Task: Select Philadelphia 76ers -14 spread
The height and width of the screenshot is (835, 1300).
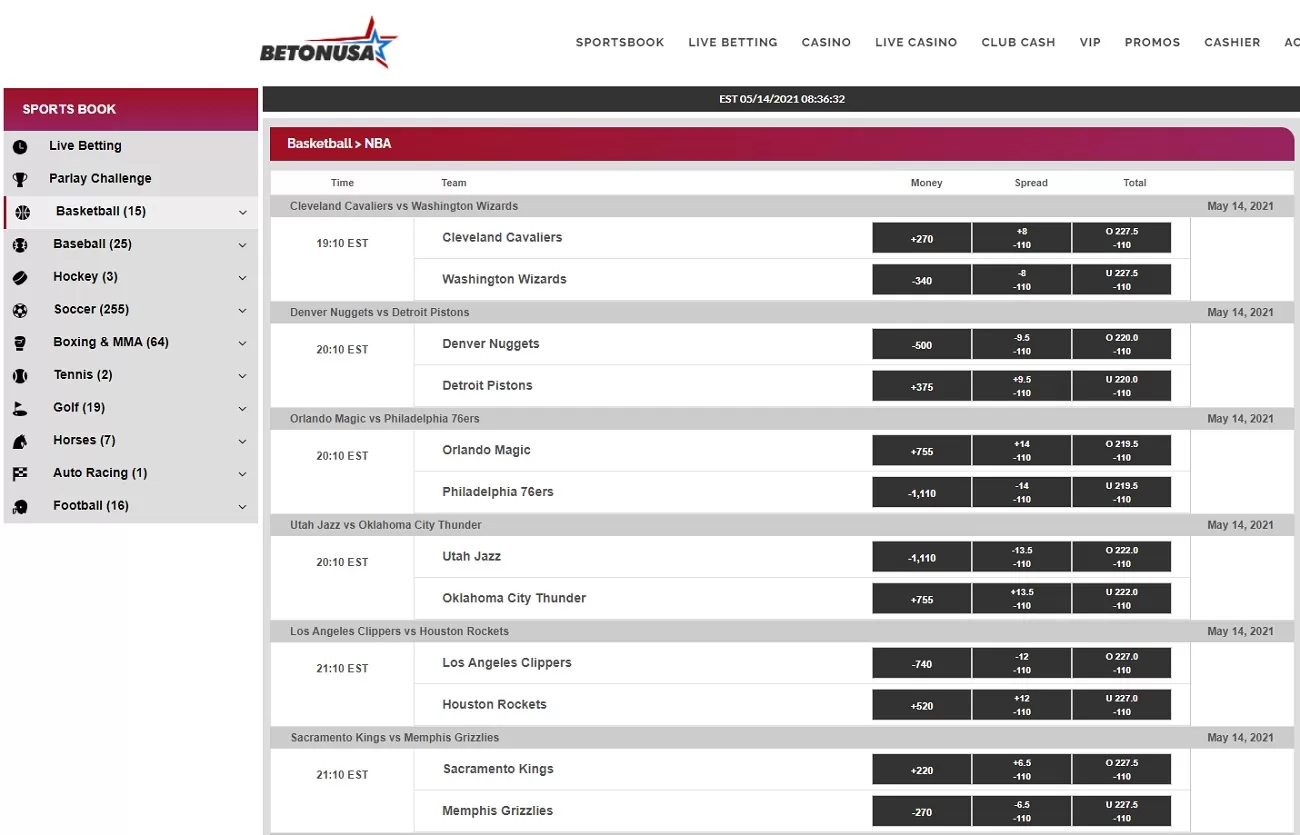Action: point(1022,492)
